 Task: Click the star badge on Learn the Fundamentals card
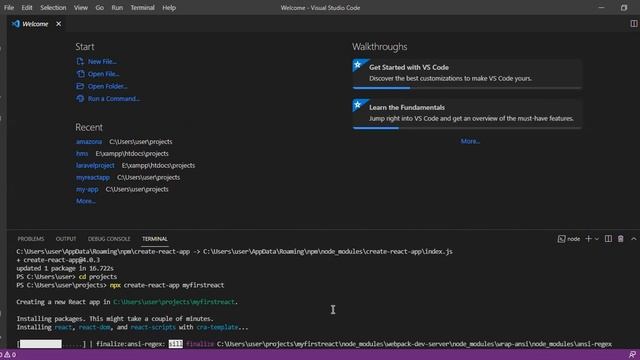pyautogui.click(x=358, y=105)
